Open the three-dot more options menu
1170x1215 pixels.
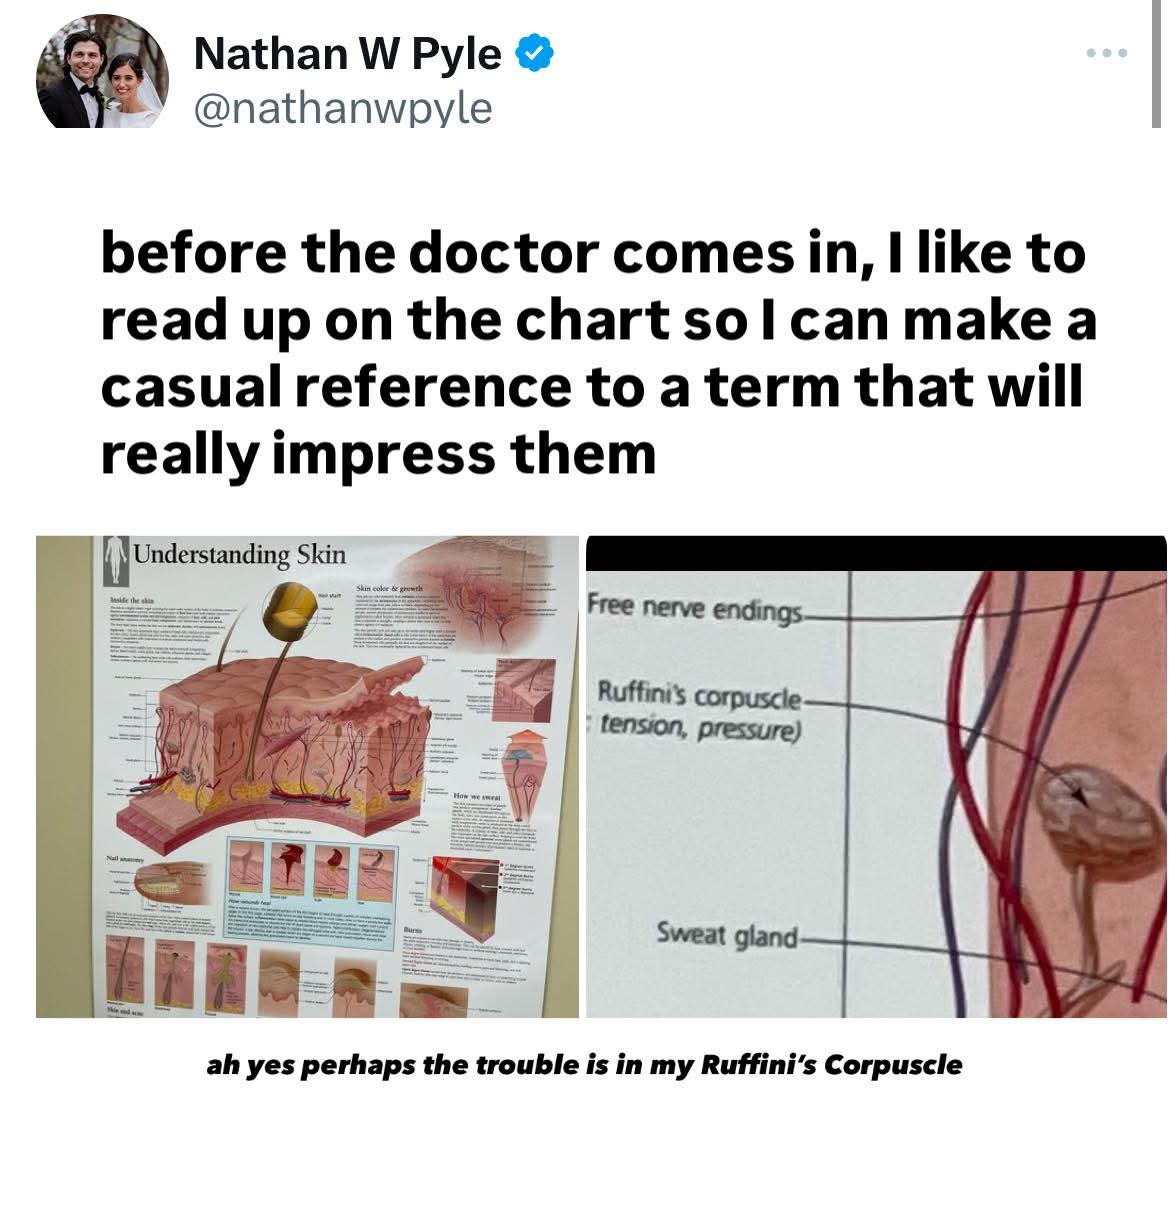coord(1108,52)
